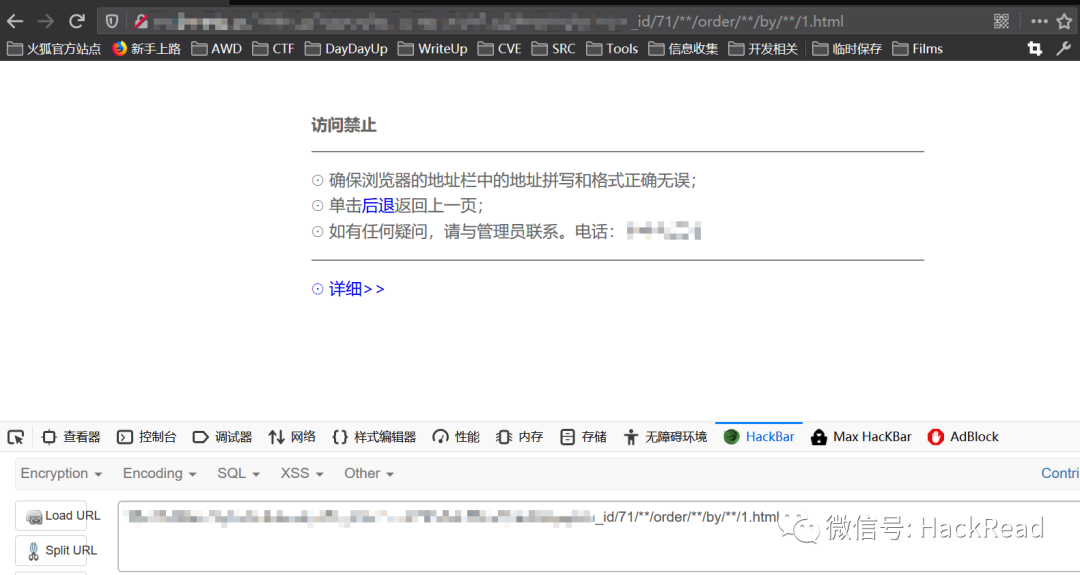1080x575 pixels.
Task: Focus the HackBar URL text area
Action: (598, 536)
